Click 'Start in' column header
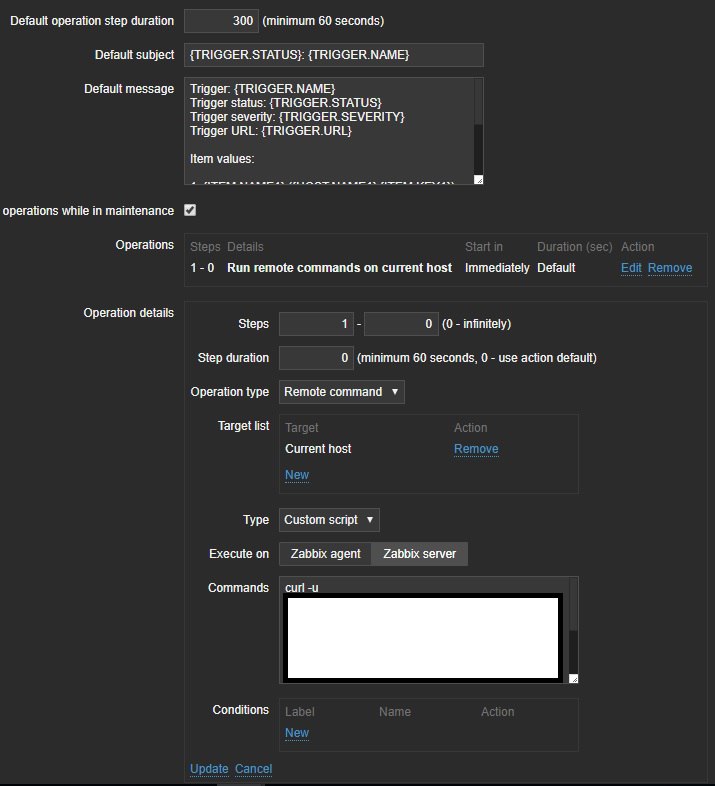The width and height of the screenshot is (715, 786). click(483, 247)
